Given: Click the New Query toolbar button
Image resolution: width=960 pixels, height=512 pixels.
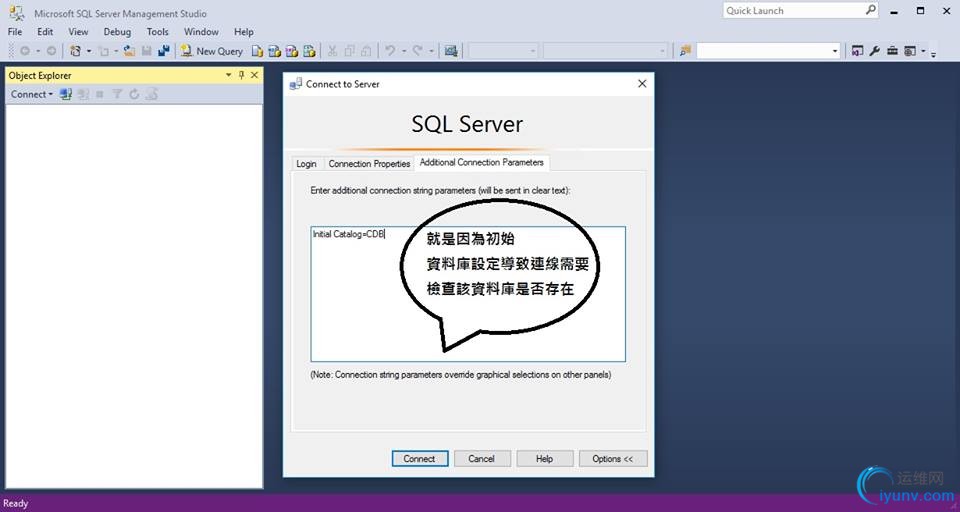Looking at the screenshot, I should (212, 51).
